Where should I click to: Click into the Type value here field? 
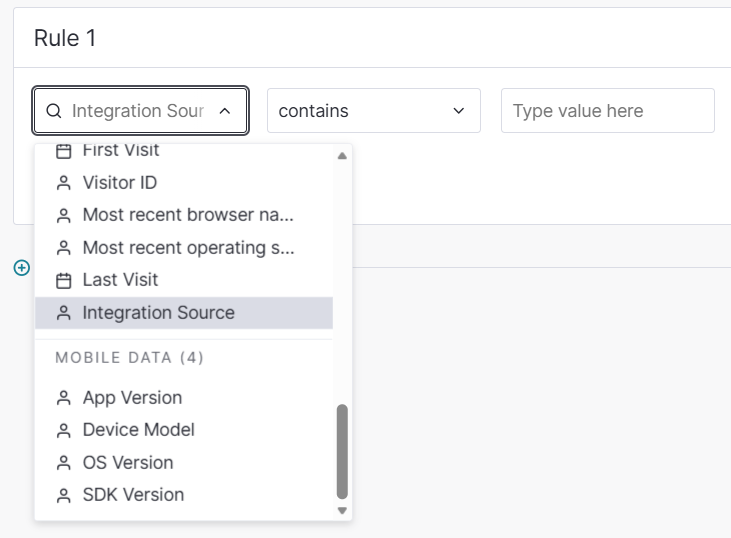(x=607, y=110)
